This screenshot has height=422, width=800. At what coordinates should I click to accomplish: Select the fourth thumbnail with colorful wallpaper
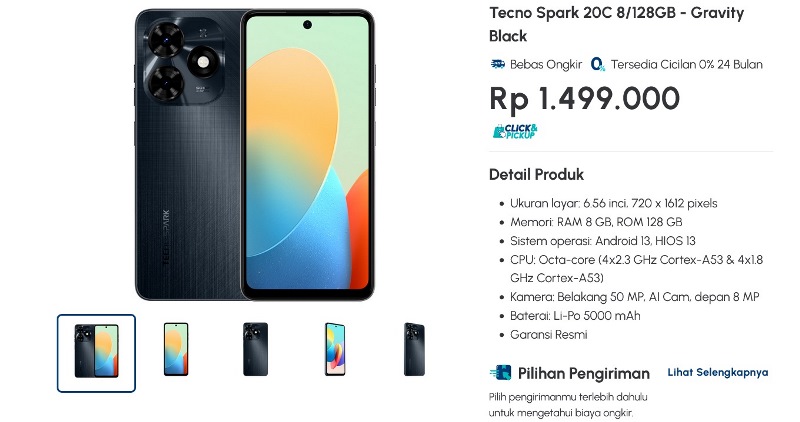coord(335,350)
